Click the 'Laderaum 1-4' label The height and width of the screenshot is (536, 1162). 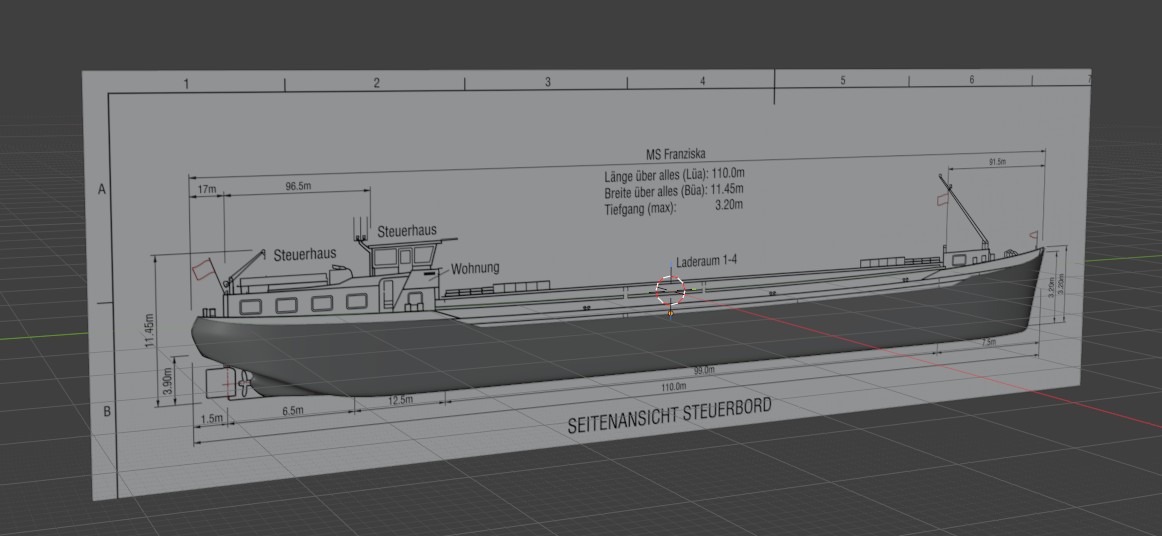(x=706, y=261)
